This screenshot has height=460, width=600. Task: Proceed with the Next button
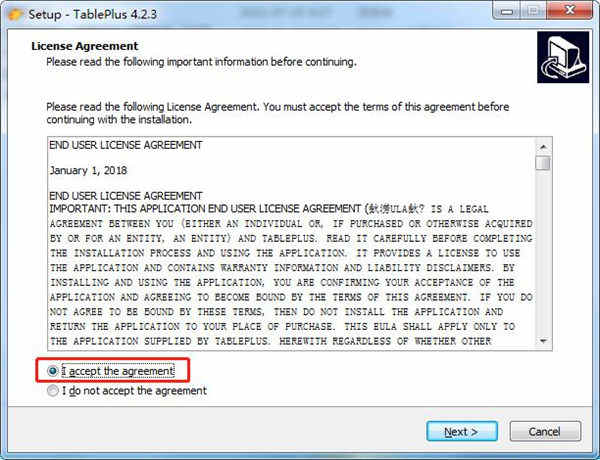click(x=462, y=431)
